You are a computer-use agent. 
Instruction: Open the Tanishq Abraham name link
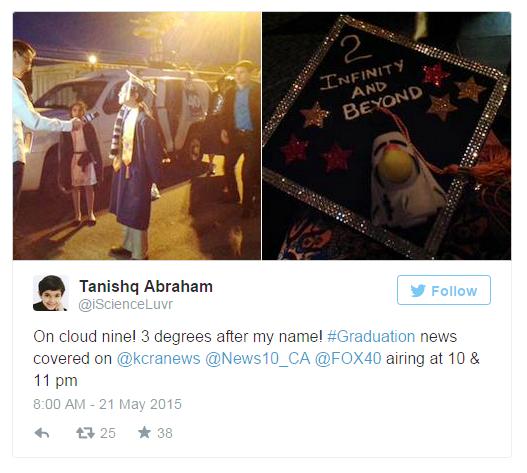(146, 286)
